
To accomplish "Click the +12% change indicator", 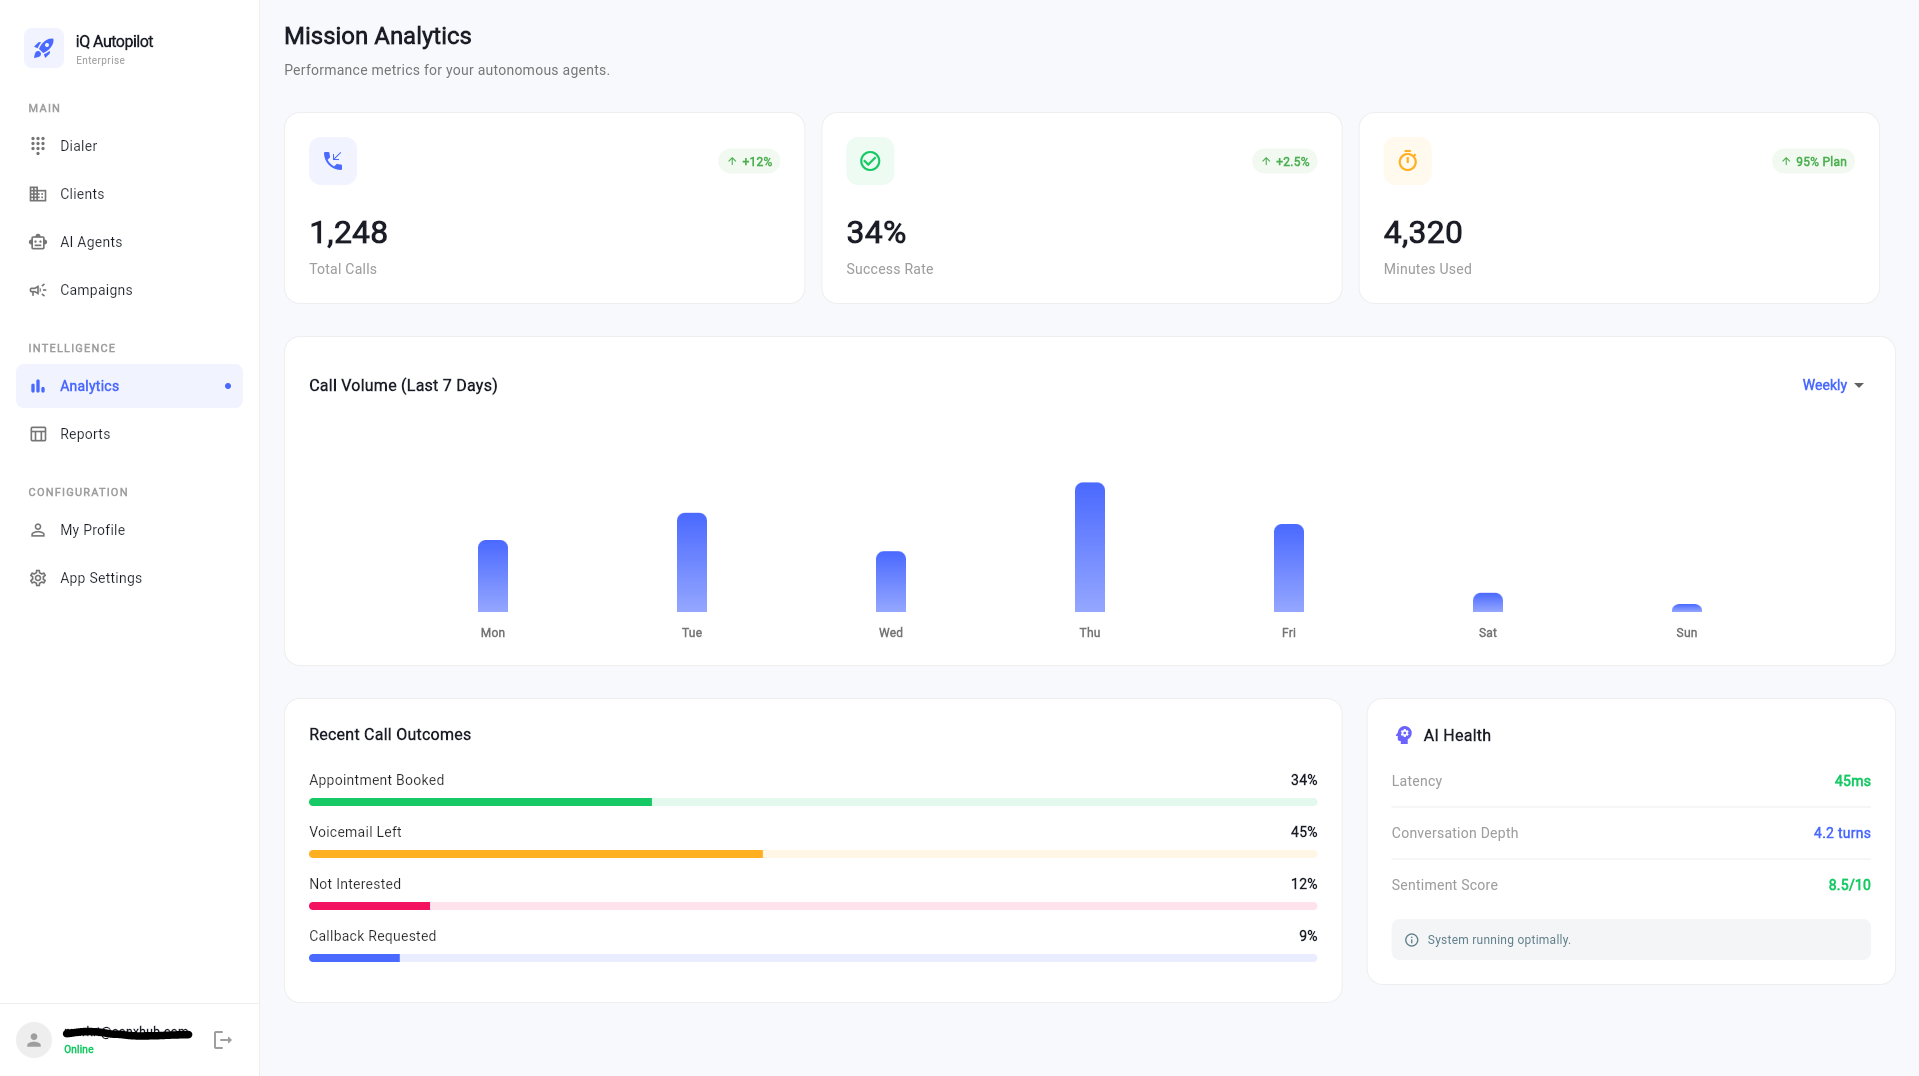I will 748,161.
